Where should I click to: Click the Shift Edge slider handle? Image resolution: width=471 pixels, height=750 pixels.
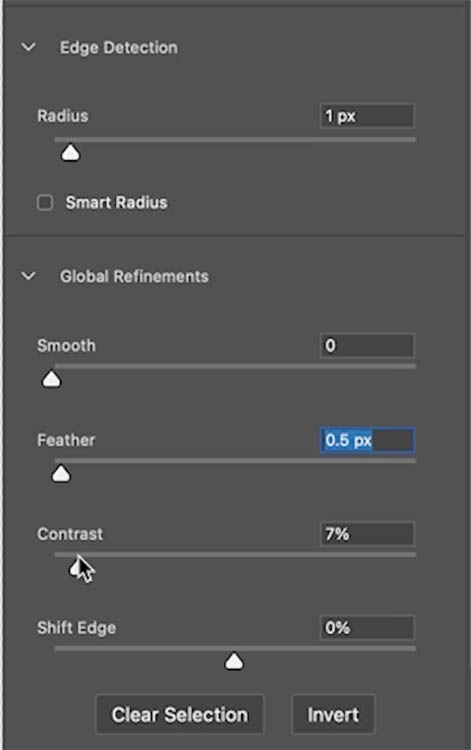pyautogui.click(x=234, y=662)
